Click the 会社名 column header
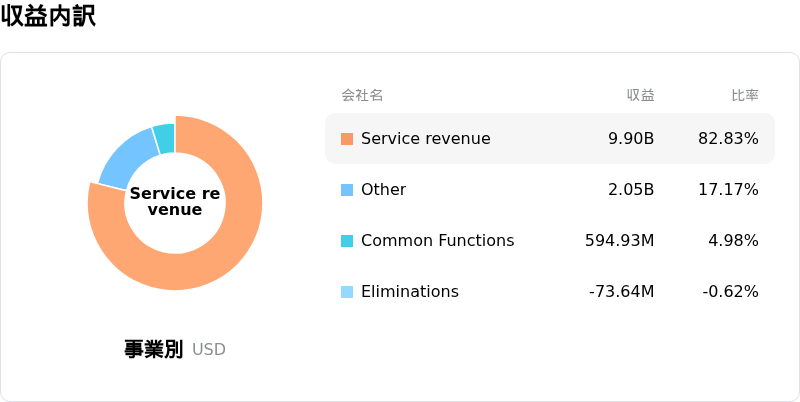Screen dimensions: 800x402 362,95
